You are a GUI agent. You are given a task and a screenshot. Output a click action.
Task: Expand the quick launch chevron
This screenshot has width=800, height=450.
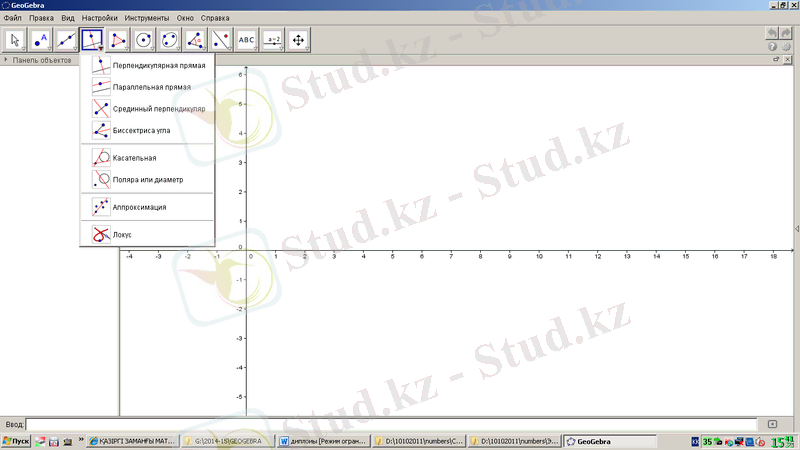81,439
